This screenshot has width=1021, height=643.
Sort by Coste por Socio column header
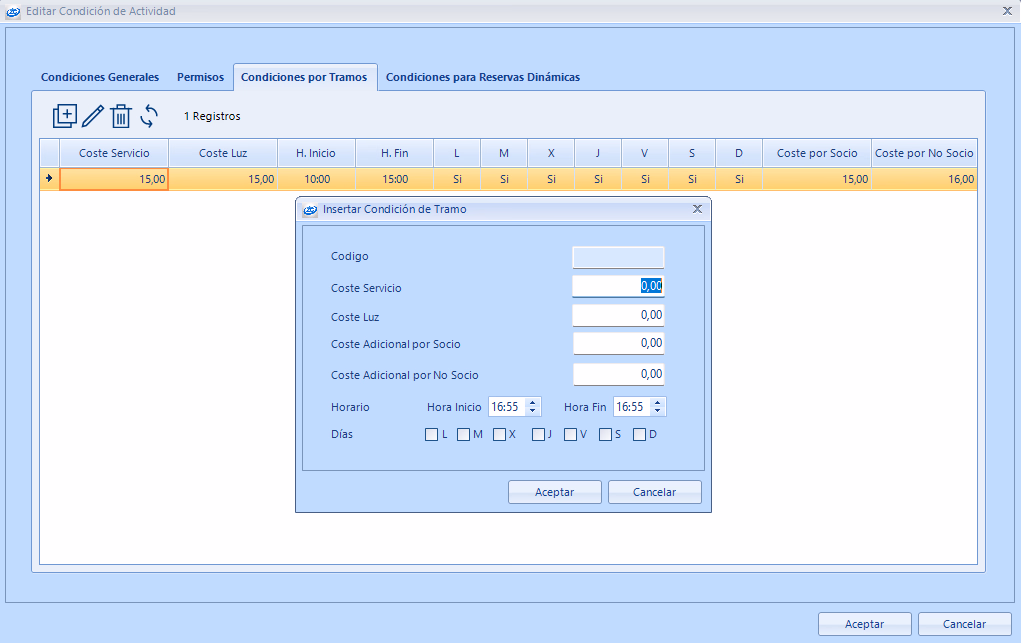tap(816, 153)
